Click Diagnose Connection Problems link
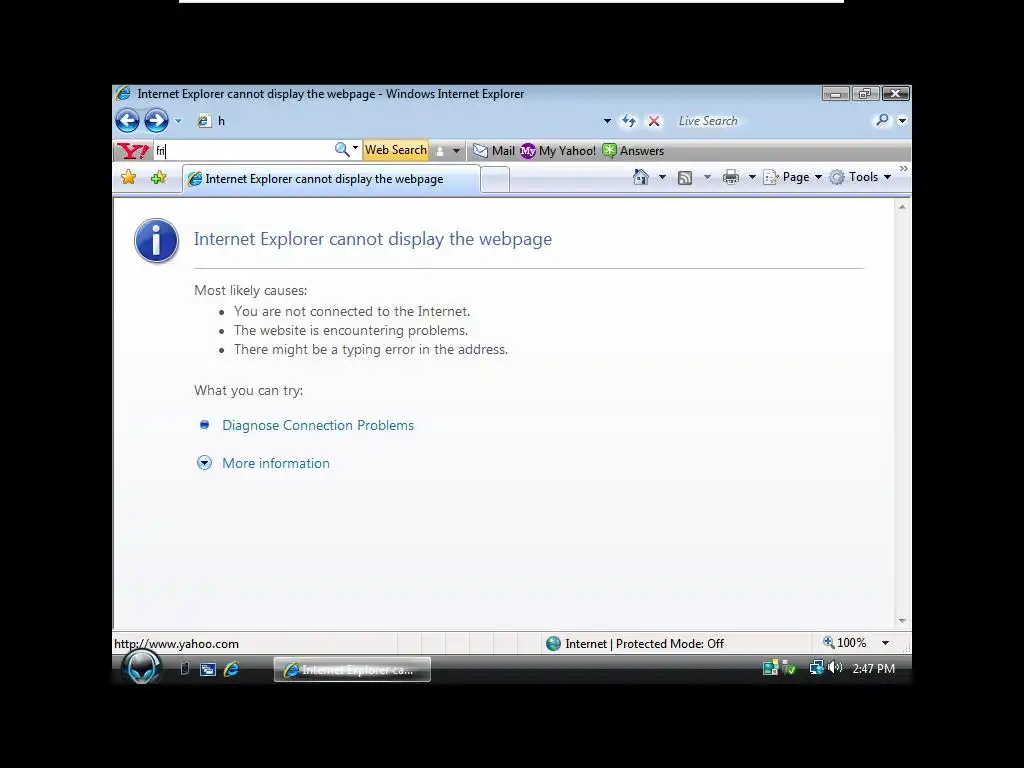This screenshot has width=1024, height=768. (318, 425)
